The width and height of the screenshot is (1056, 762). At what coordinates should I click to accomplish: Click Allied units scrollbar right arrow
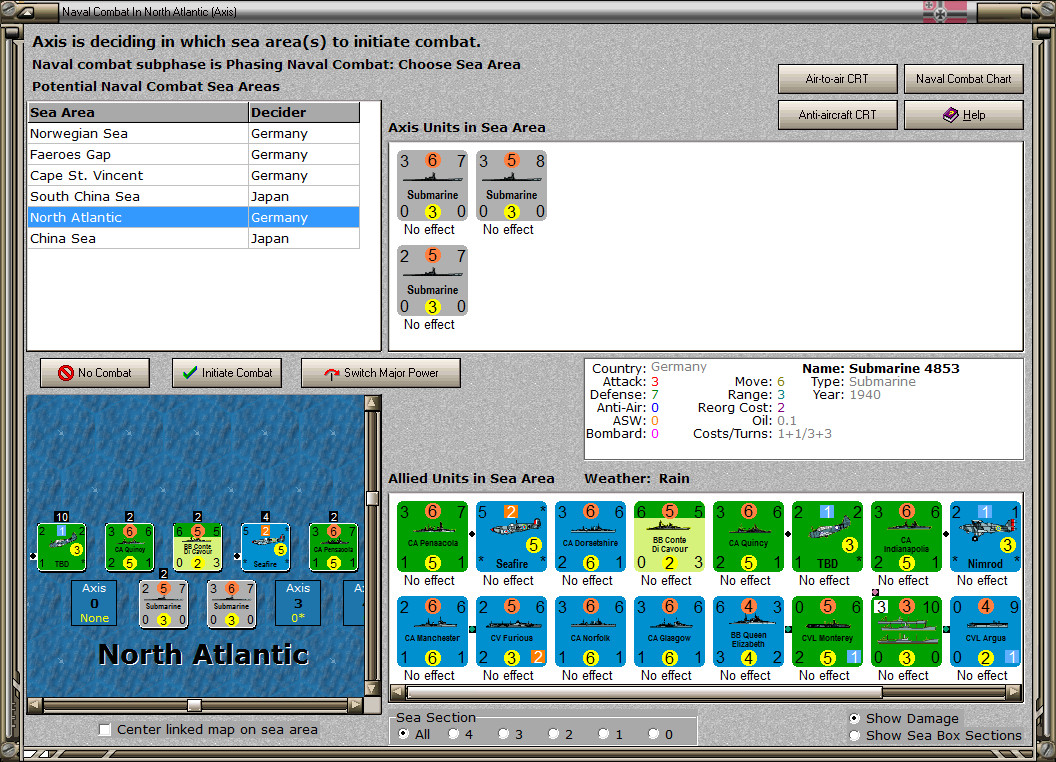1014,692
